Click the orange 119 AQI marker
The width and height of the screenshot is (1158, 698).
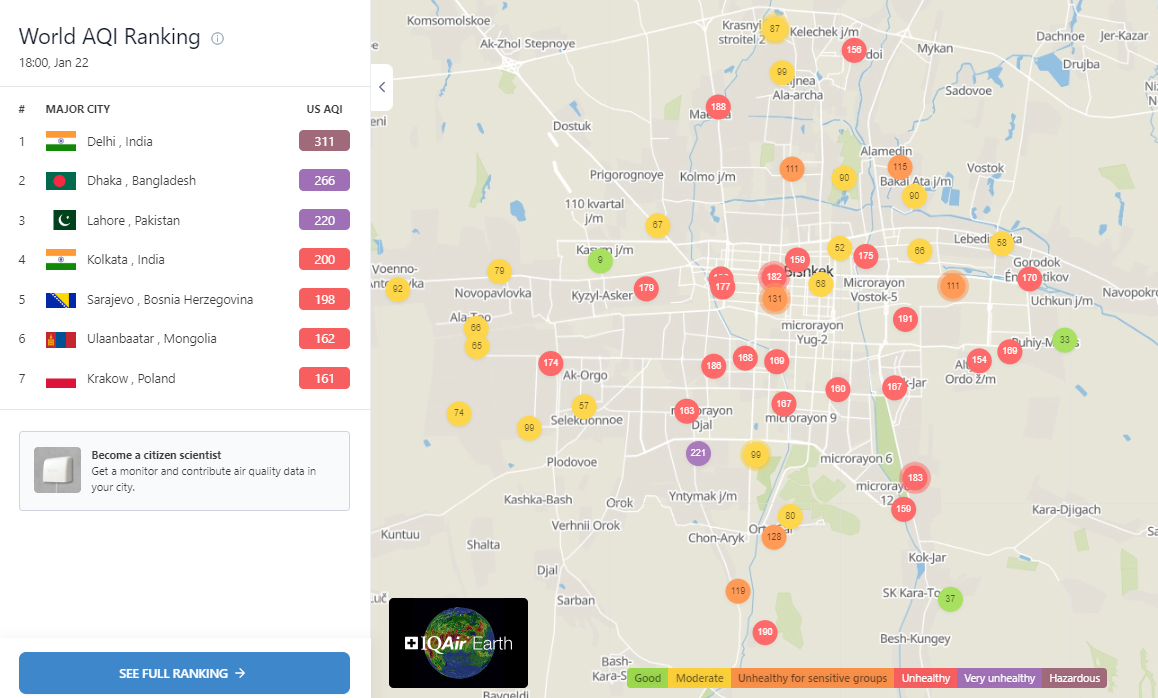point(738,590)
